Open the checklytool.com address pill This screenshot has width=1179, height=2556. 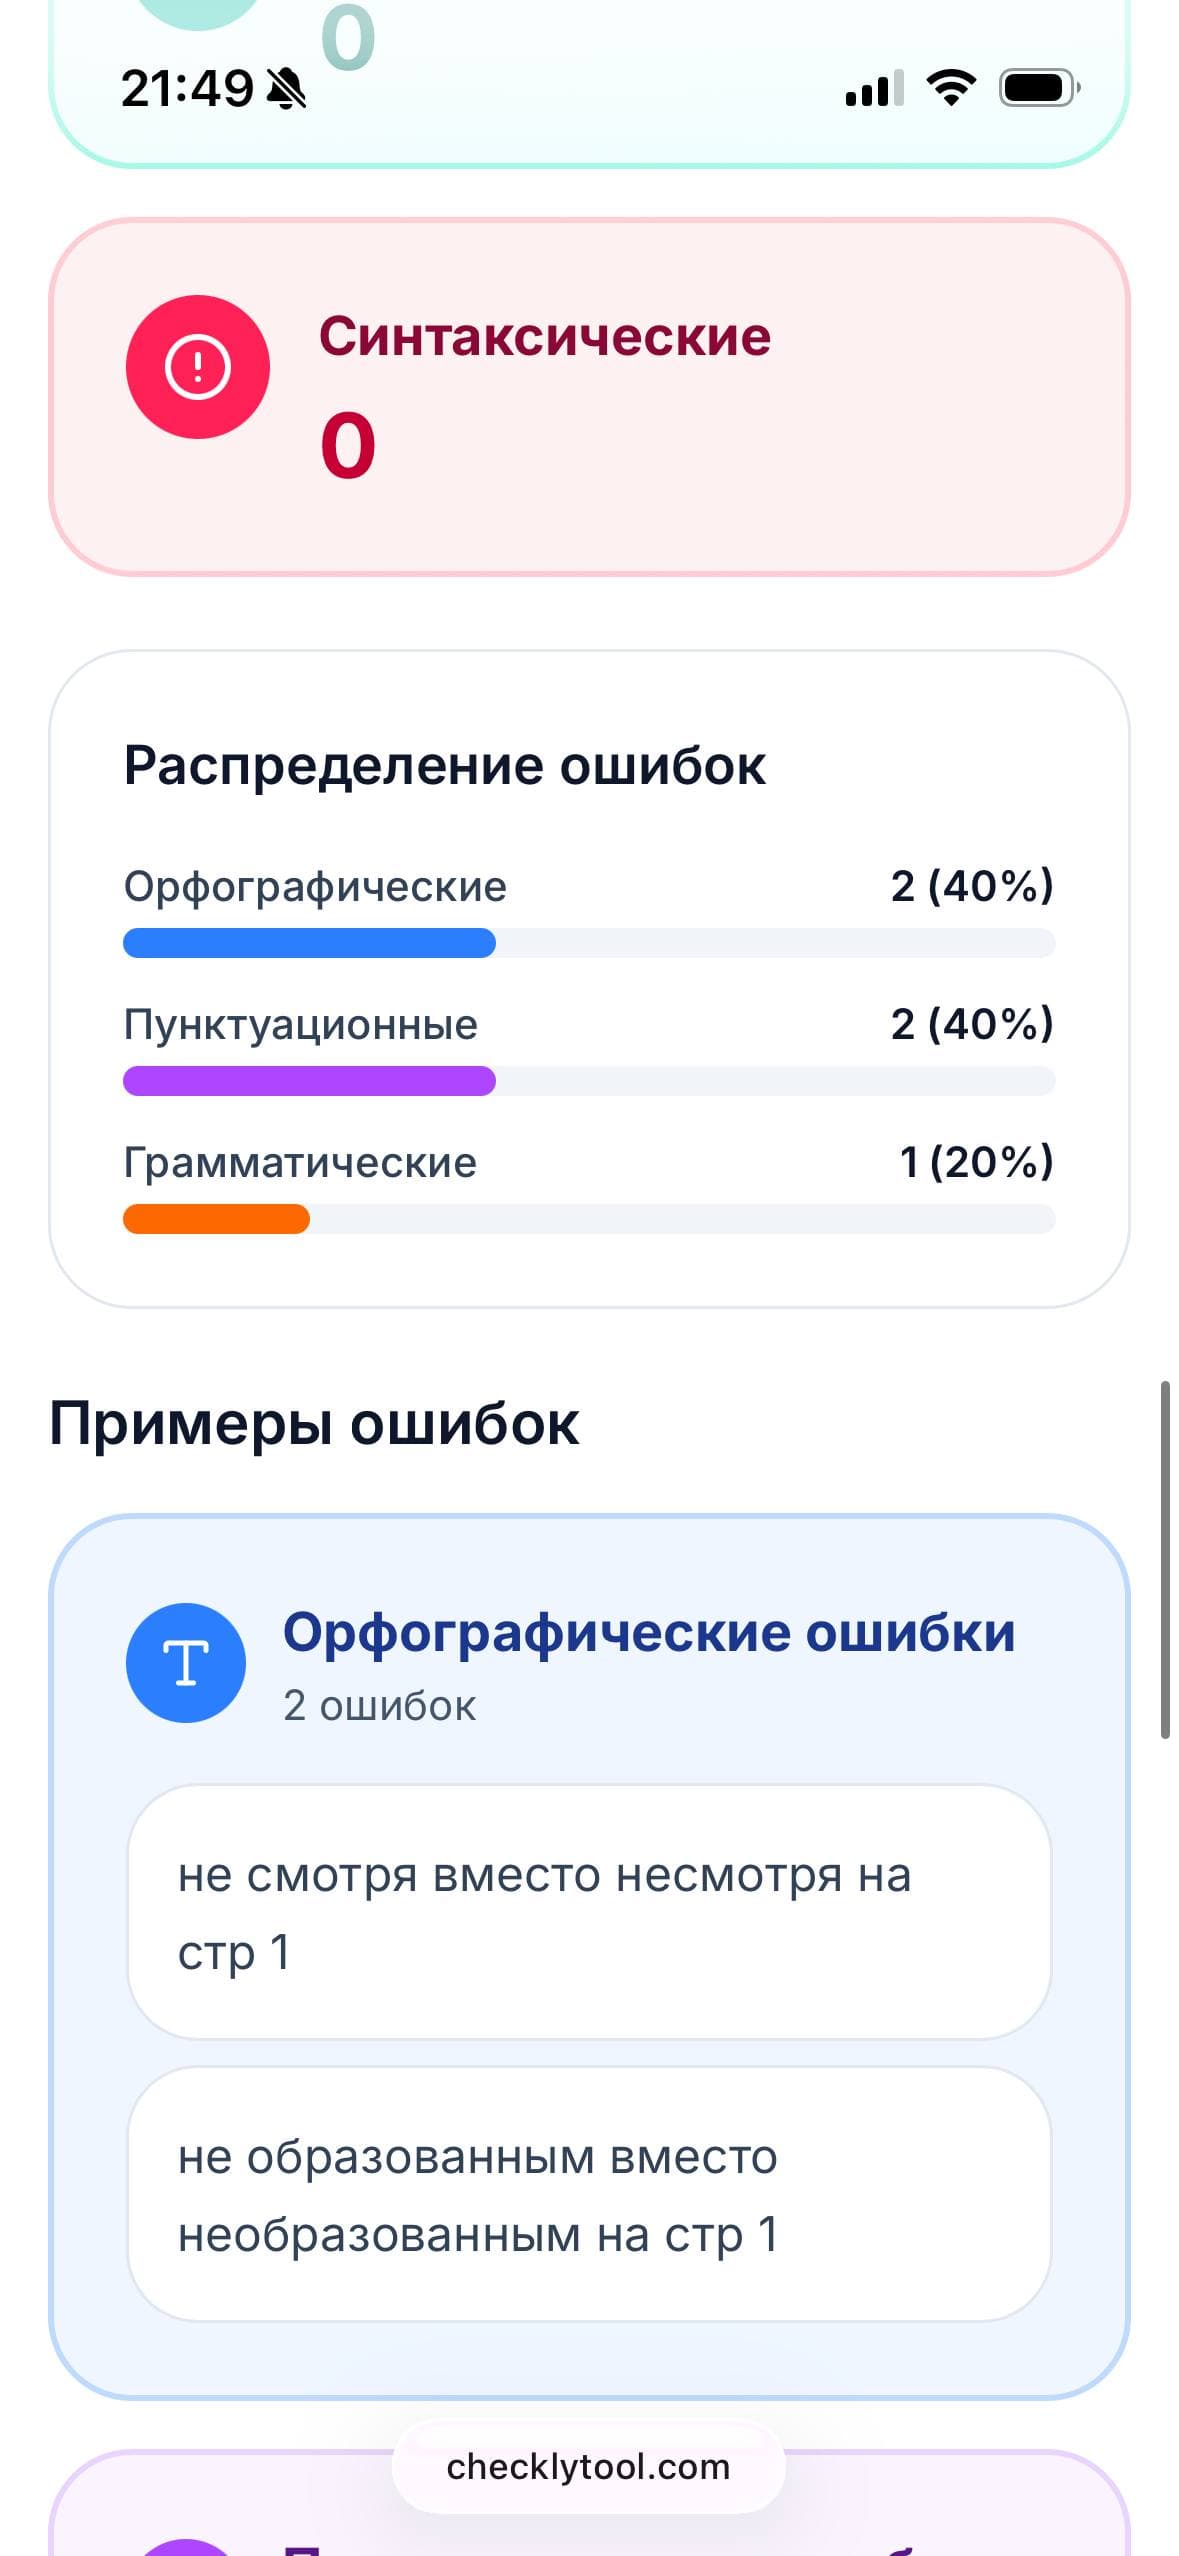(588, 2466)
